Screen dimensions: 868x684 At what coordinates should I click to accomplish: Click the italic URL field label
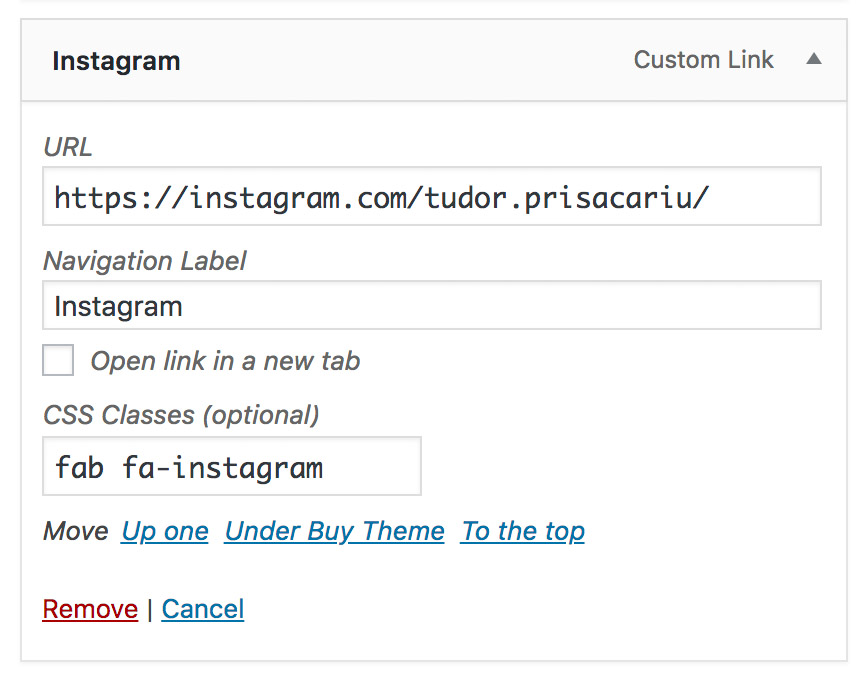tap(68, 147)
